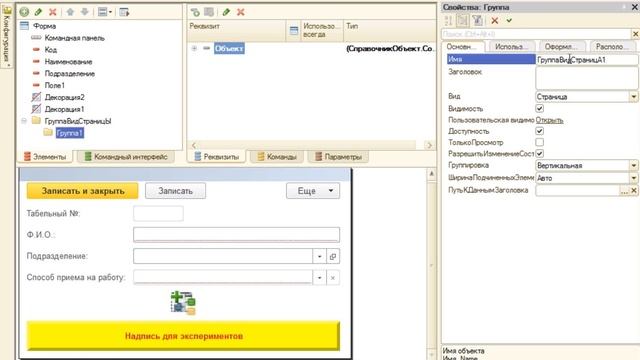Screen dimensions: 640x360
Task: Click the ellipsis button of ПутьКДаннымЗаголовка
Action: click(x=624, y=191)
